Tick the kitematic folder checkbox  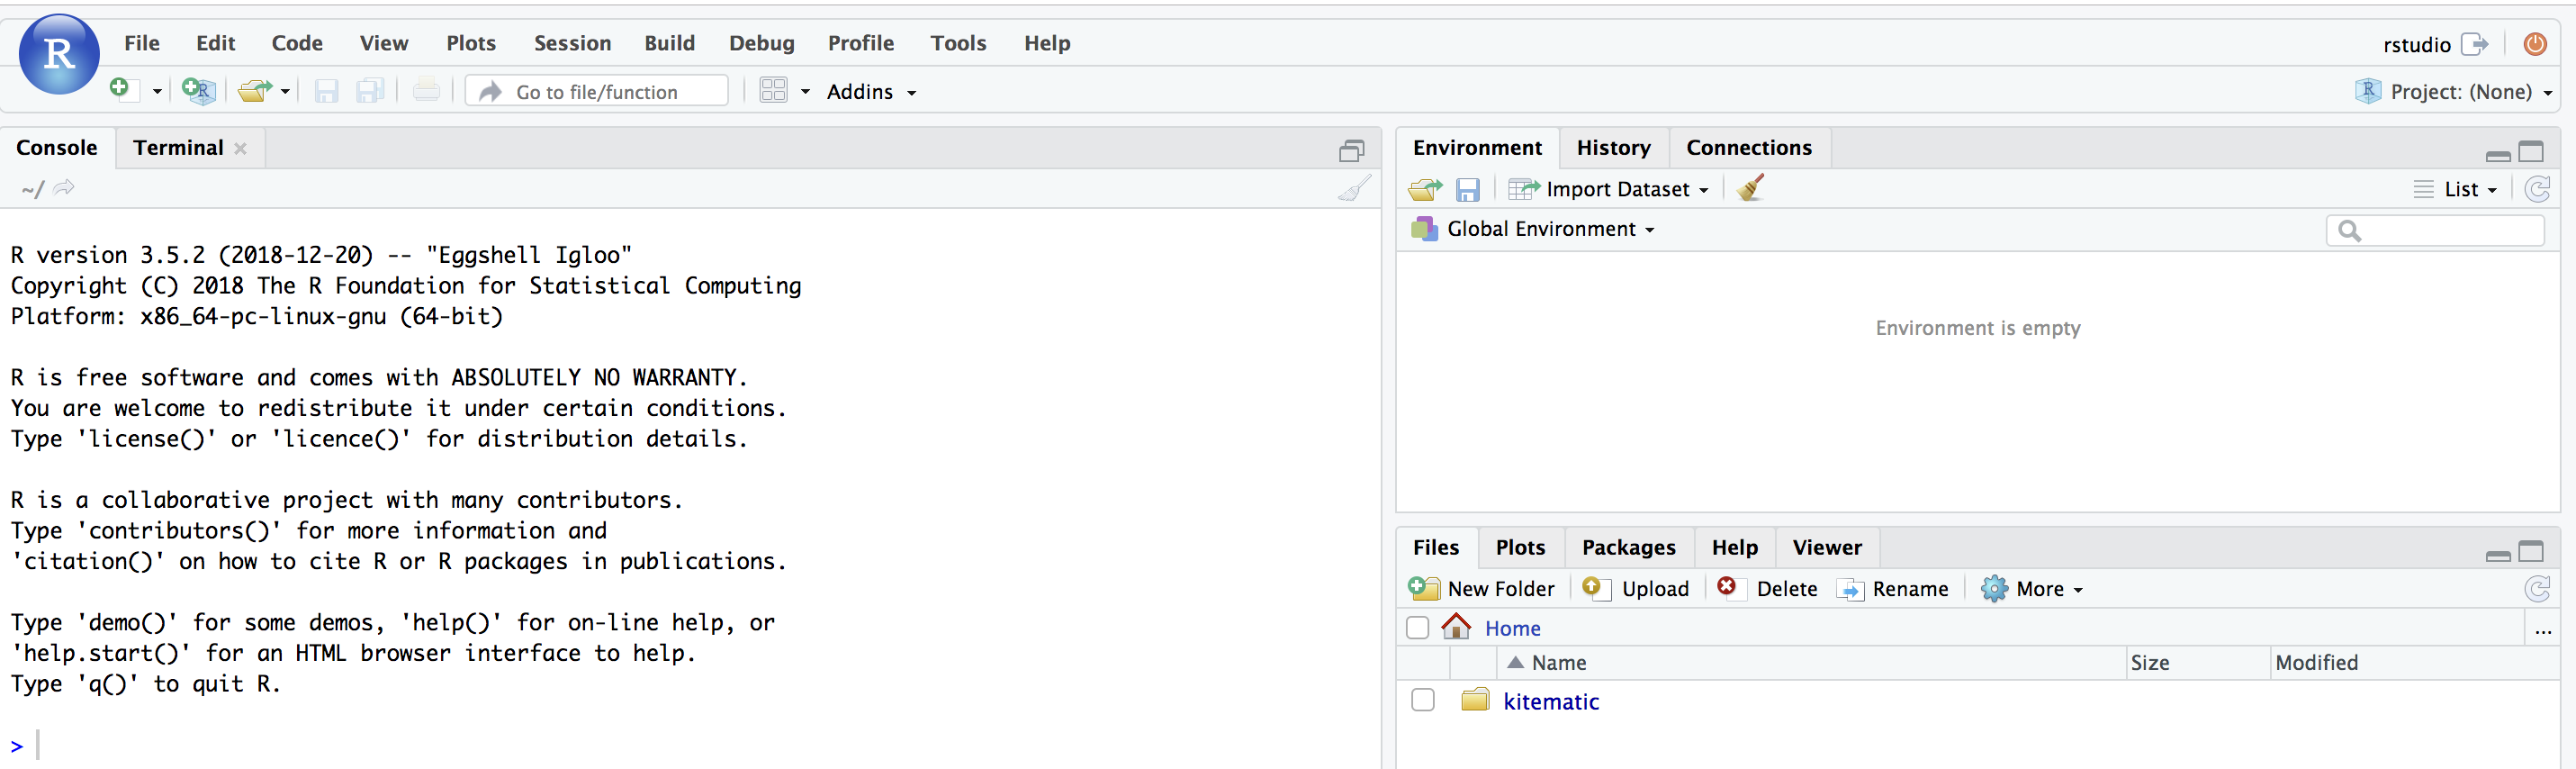1422,700
